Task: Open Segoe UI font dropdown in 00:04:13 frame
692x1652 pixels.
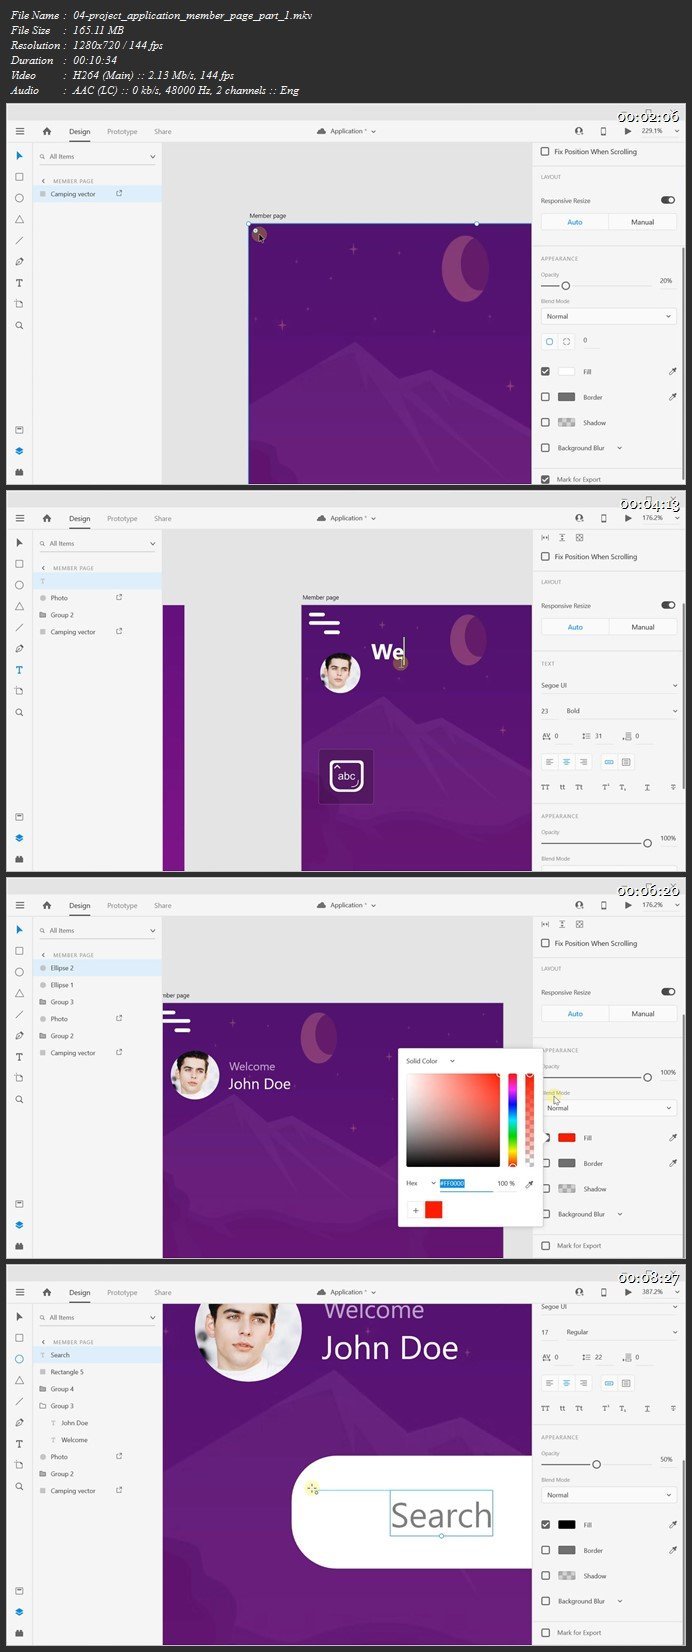Action: point(608,685)
